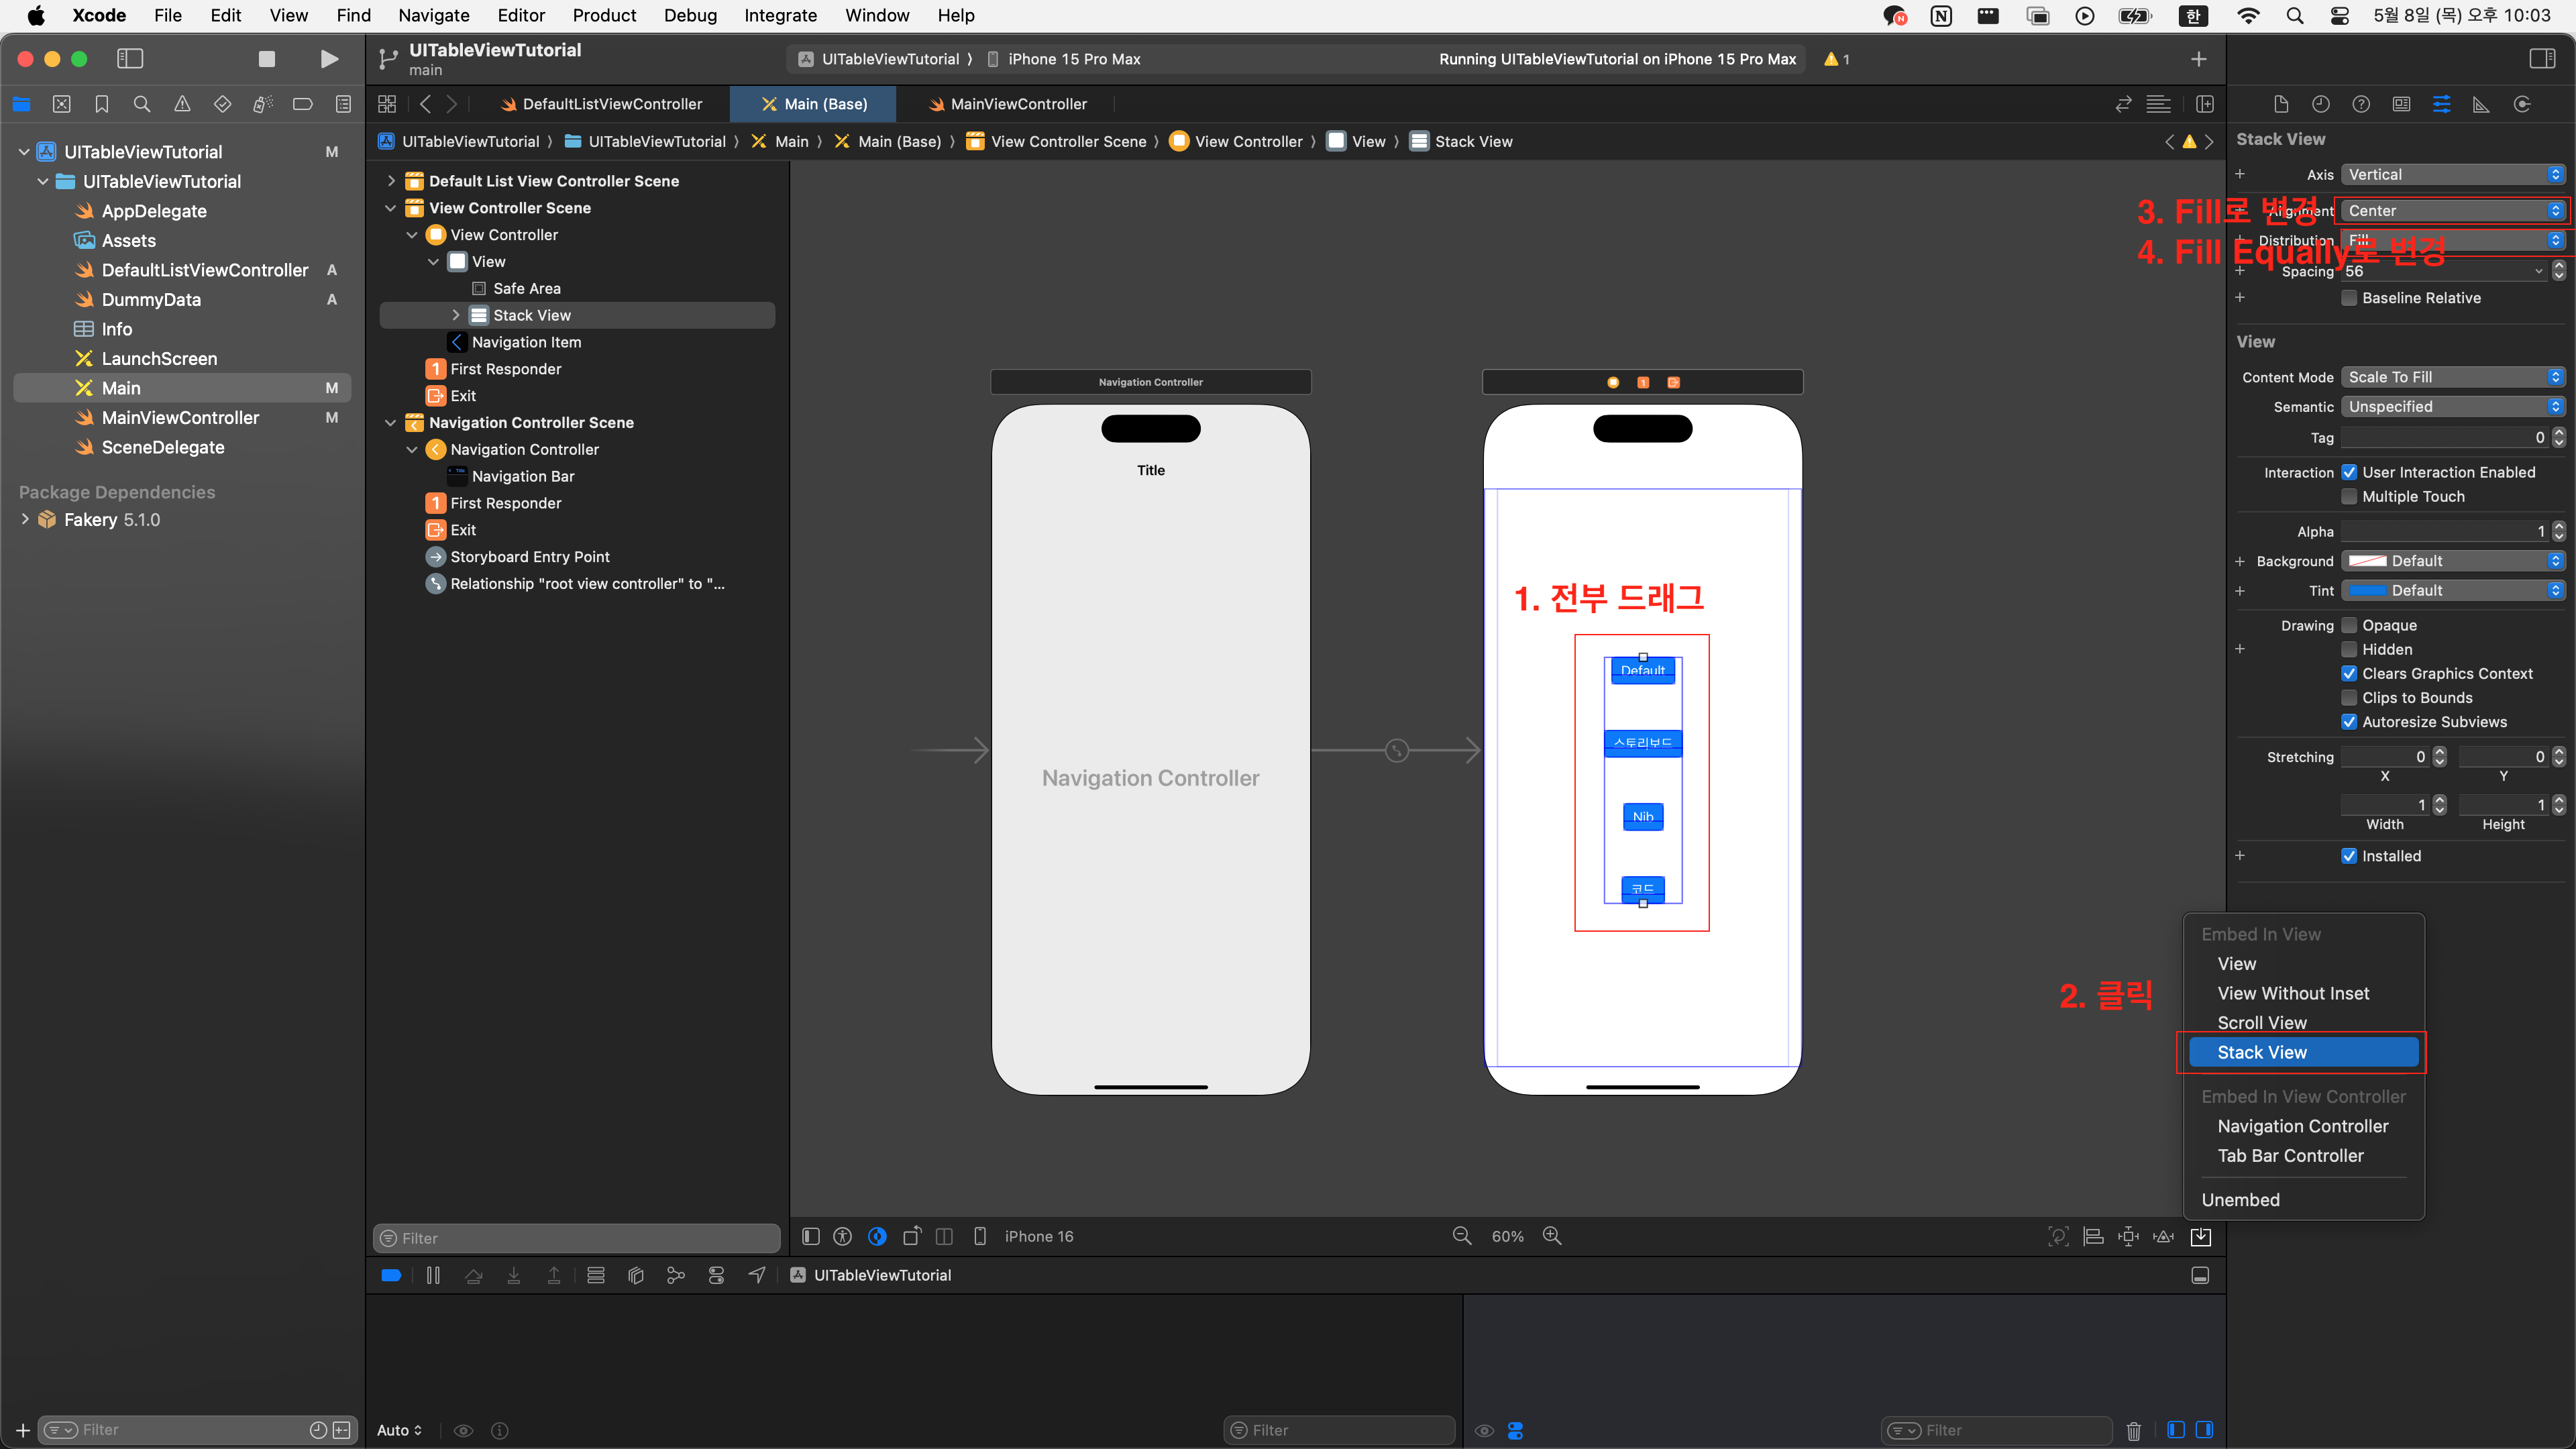Open the Connections inspector icon
2576x1449 pixels.
coord(2522,104)
